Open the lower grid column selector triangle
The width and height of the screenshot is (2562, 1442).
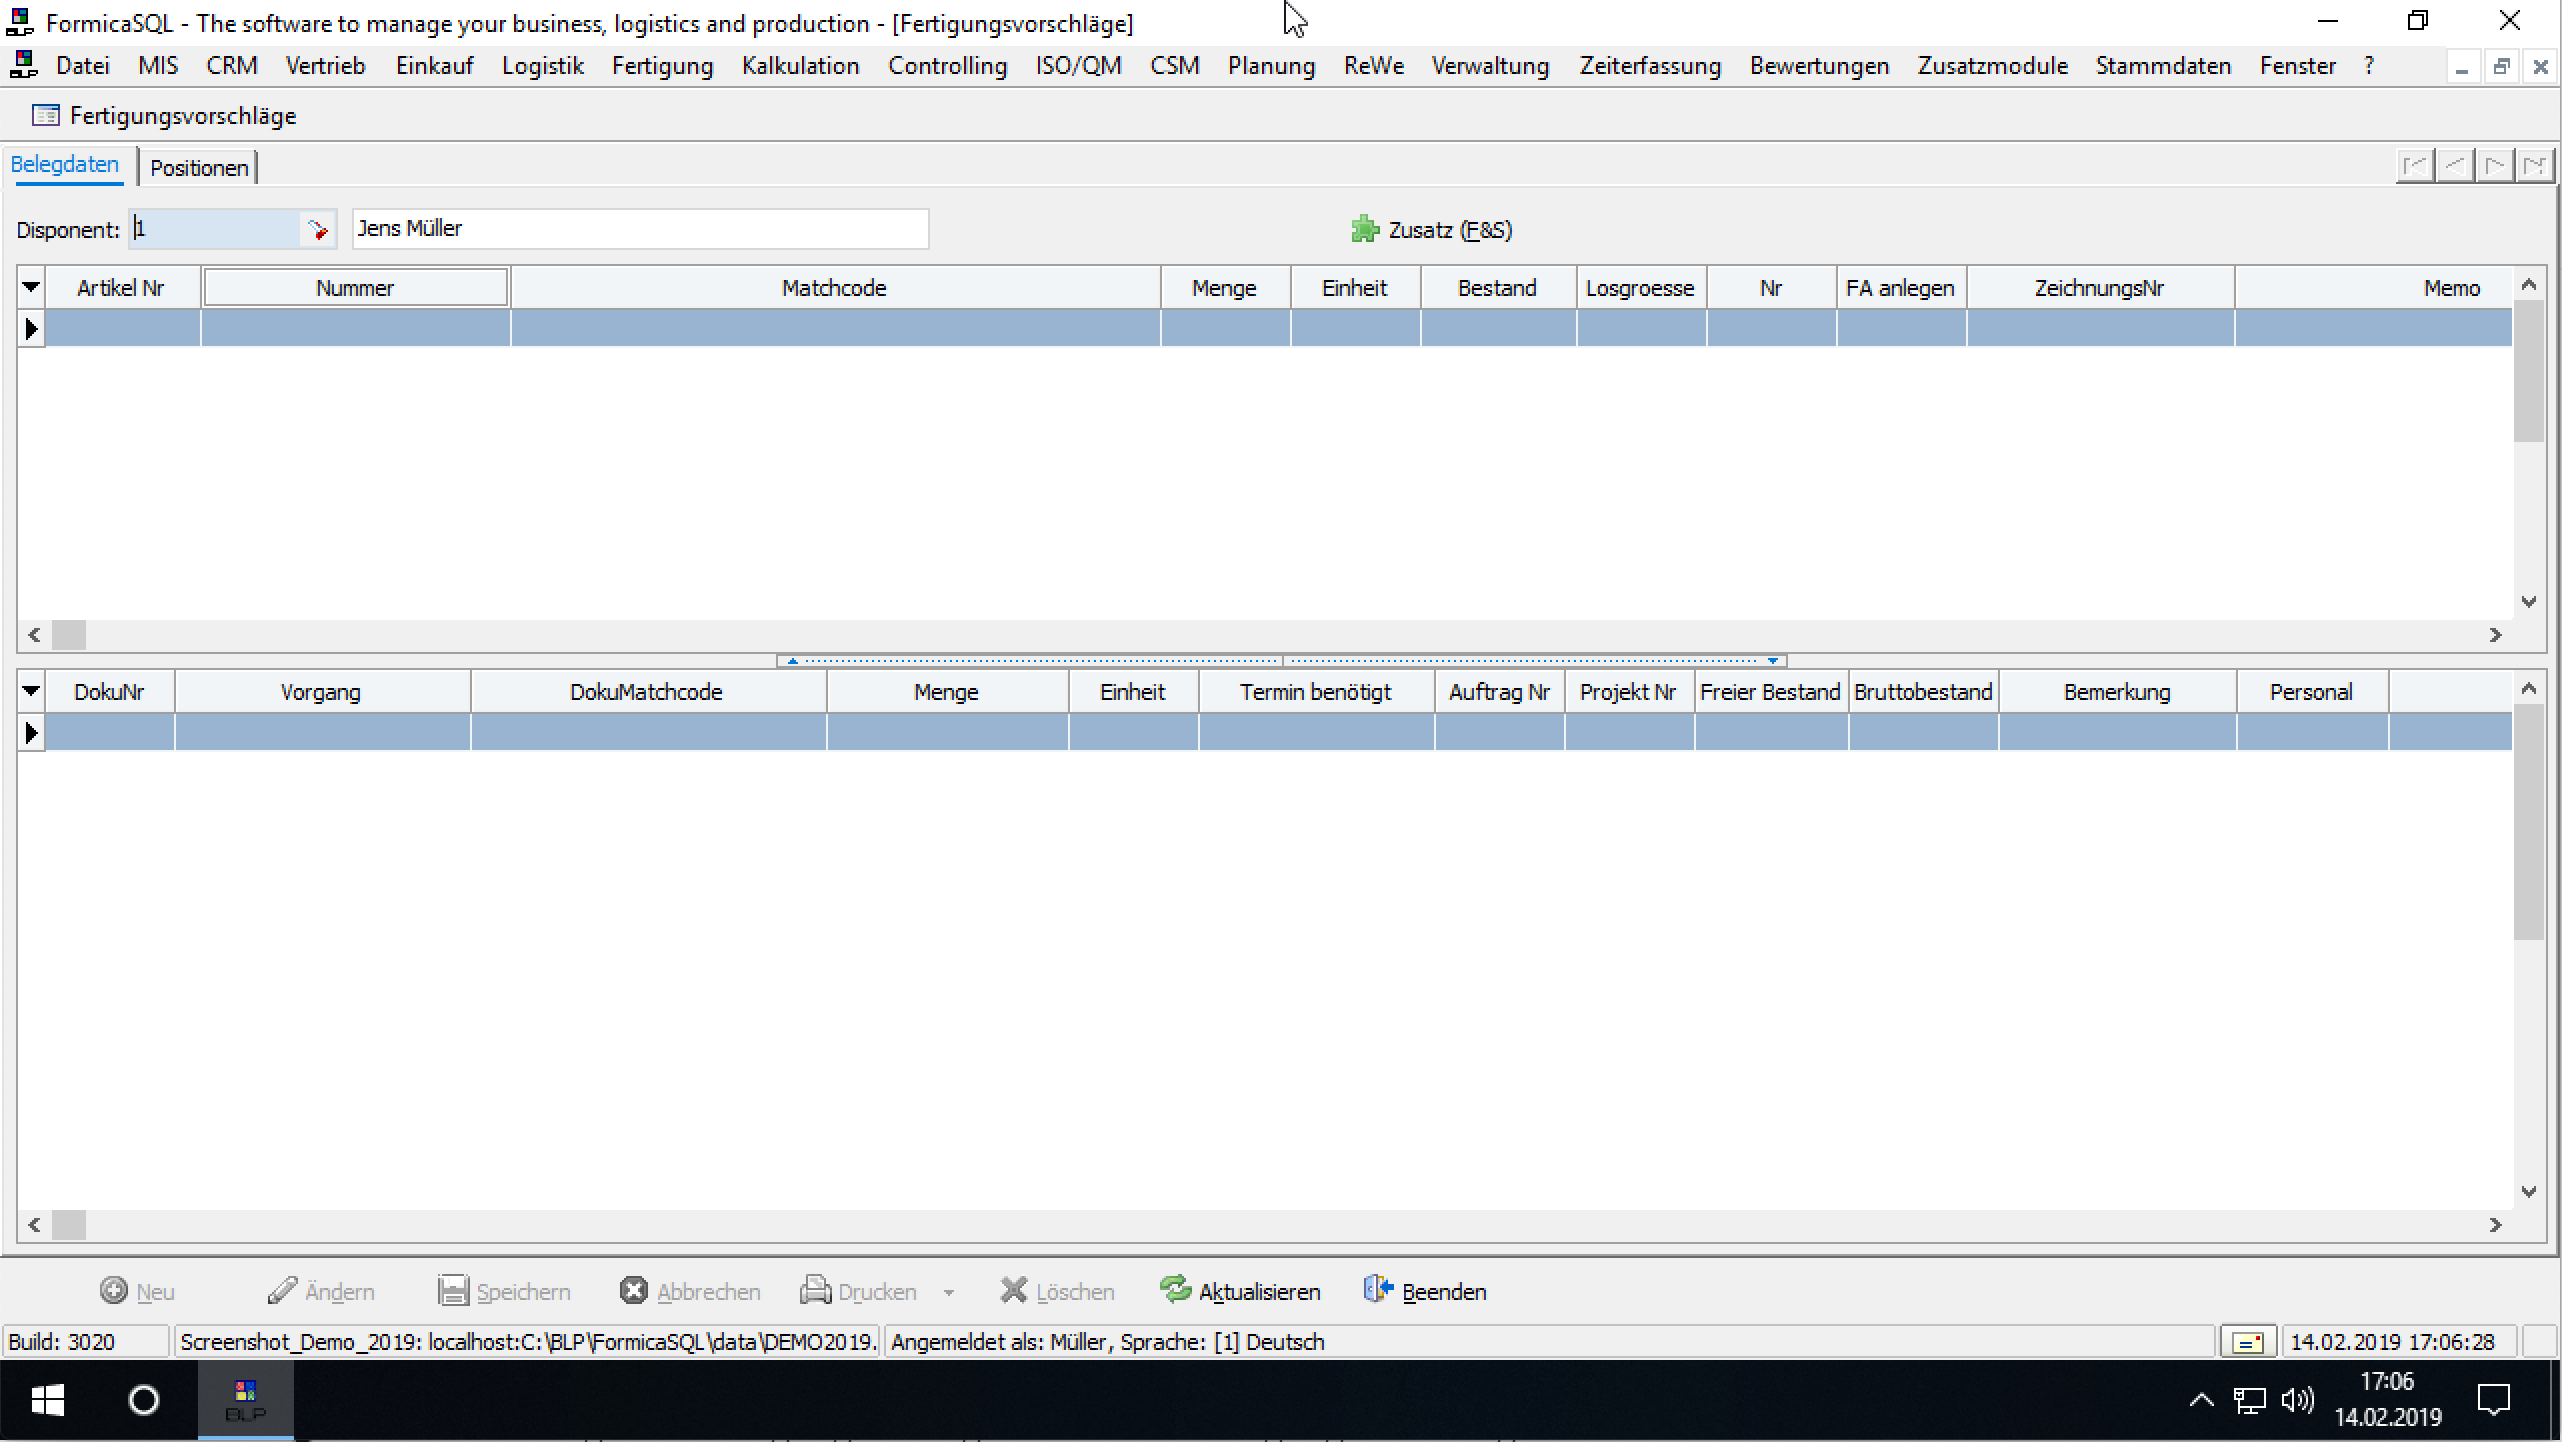pyautogui.click(x=31, y=691)
